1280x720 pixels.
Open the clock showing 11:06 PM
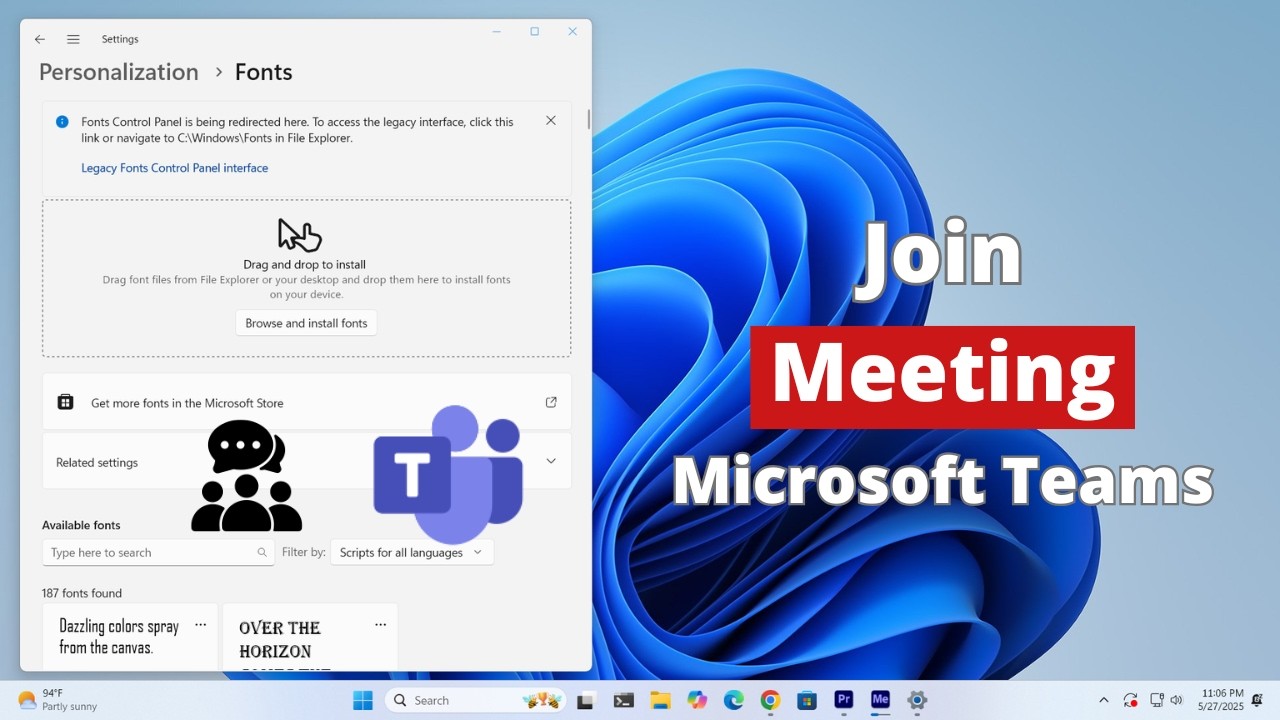click(x=1221, y=700)
